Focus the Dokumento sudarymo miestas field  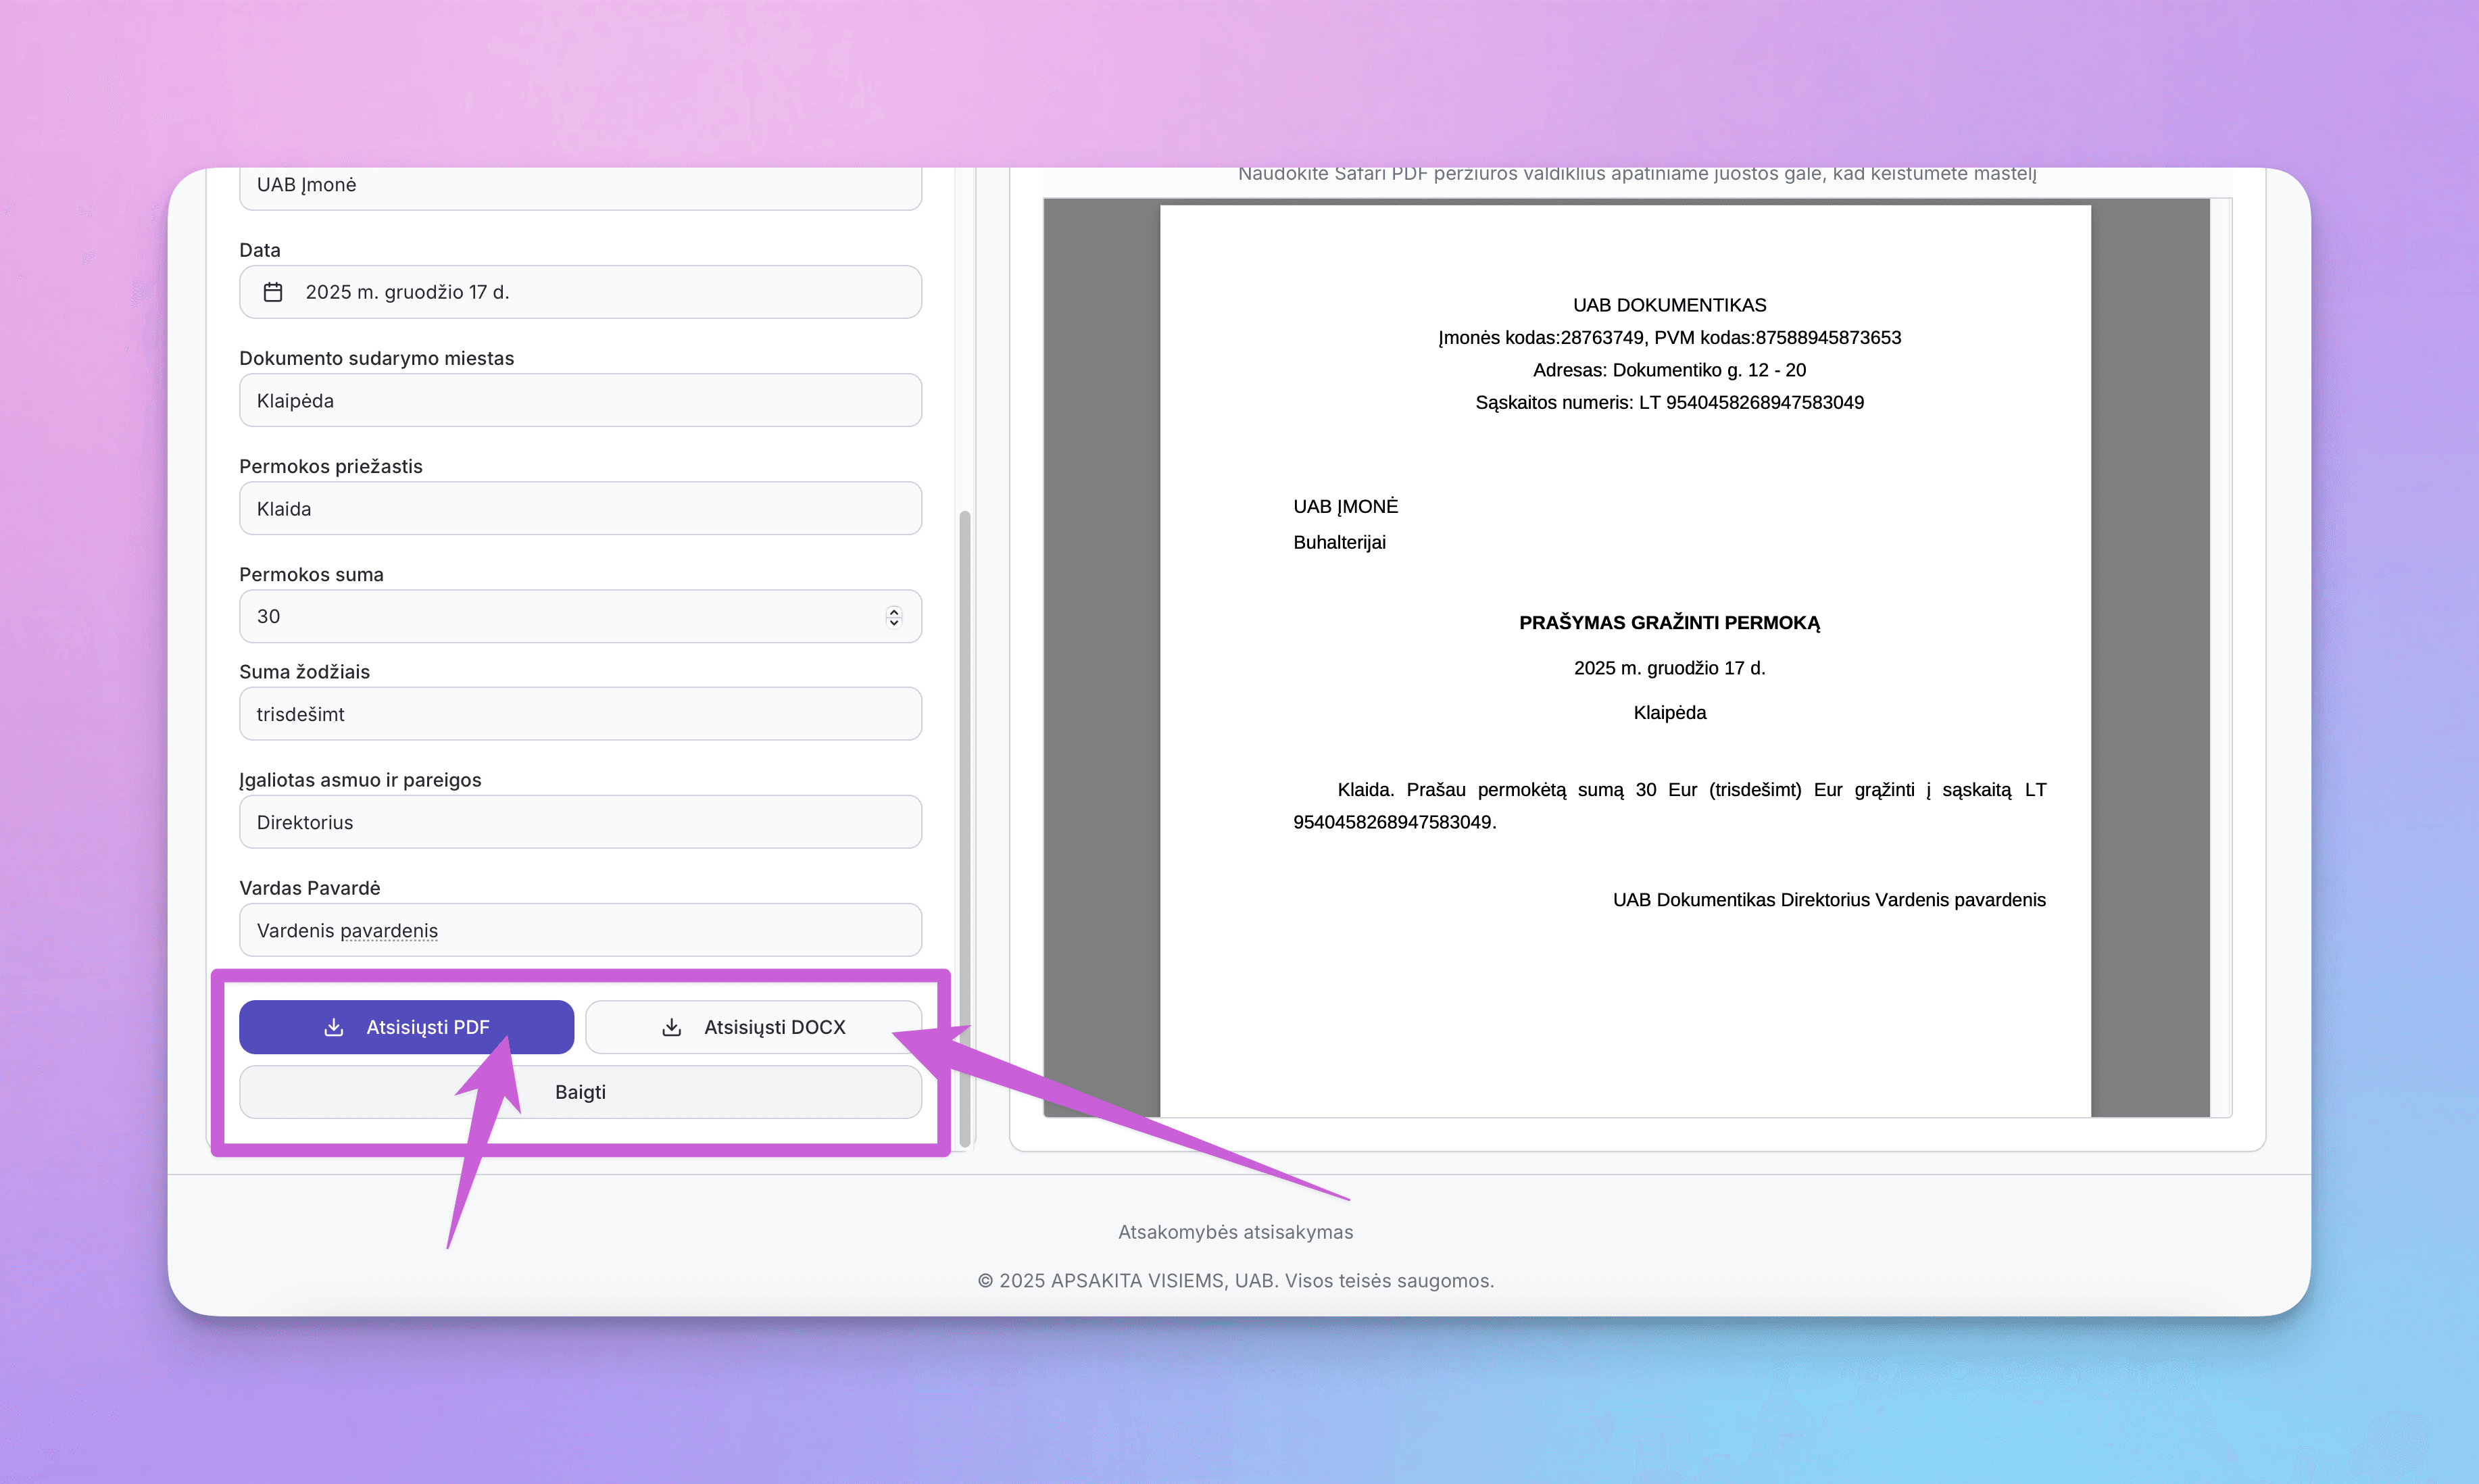tap(580, 401)
